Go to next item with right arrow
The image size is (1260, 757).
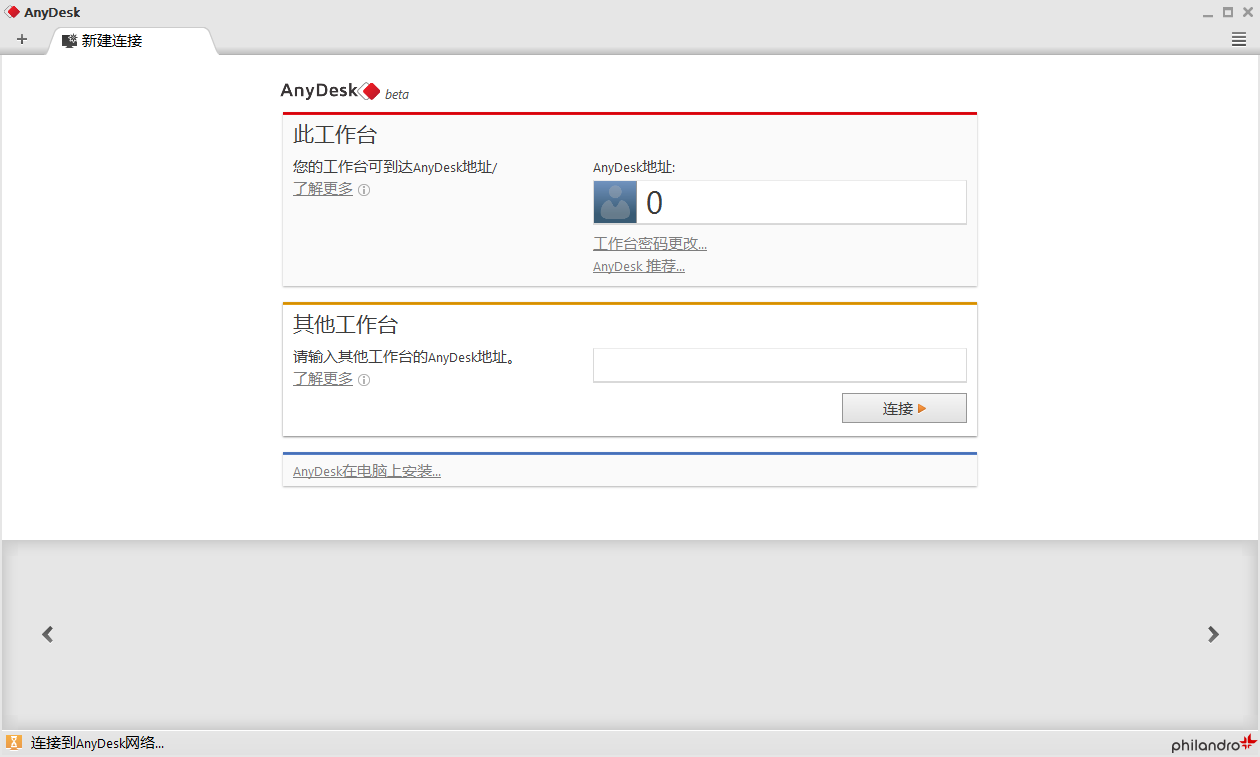coord(1213,634)
